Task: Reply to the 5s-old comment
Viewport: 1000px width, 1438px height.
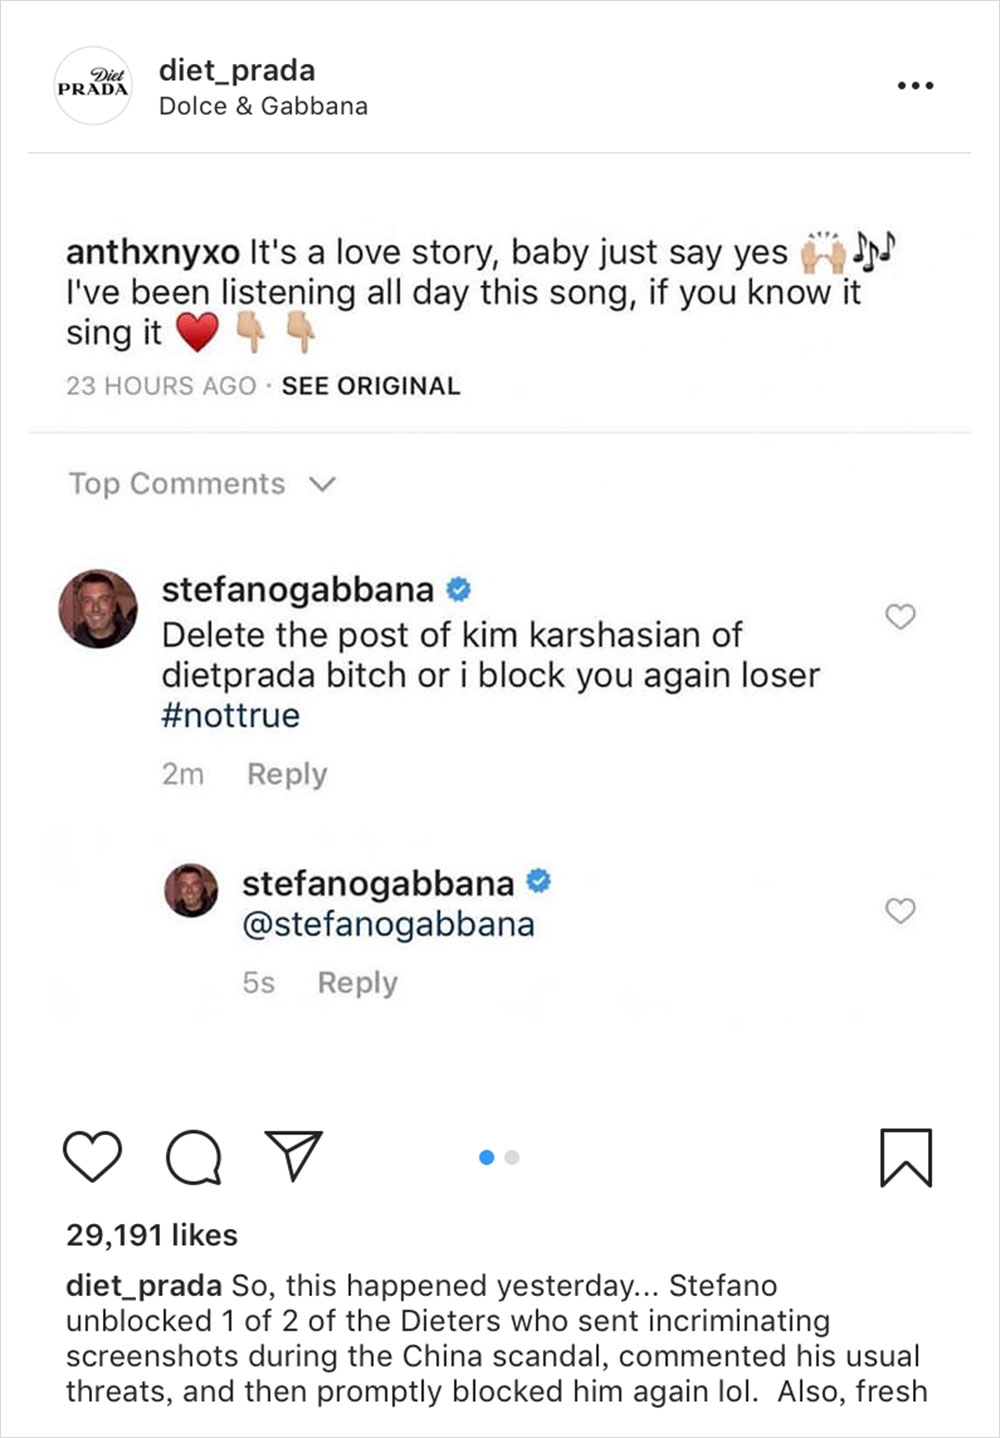Action: (x=357, y=983)
